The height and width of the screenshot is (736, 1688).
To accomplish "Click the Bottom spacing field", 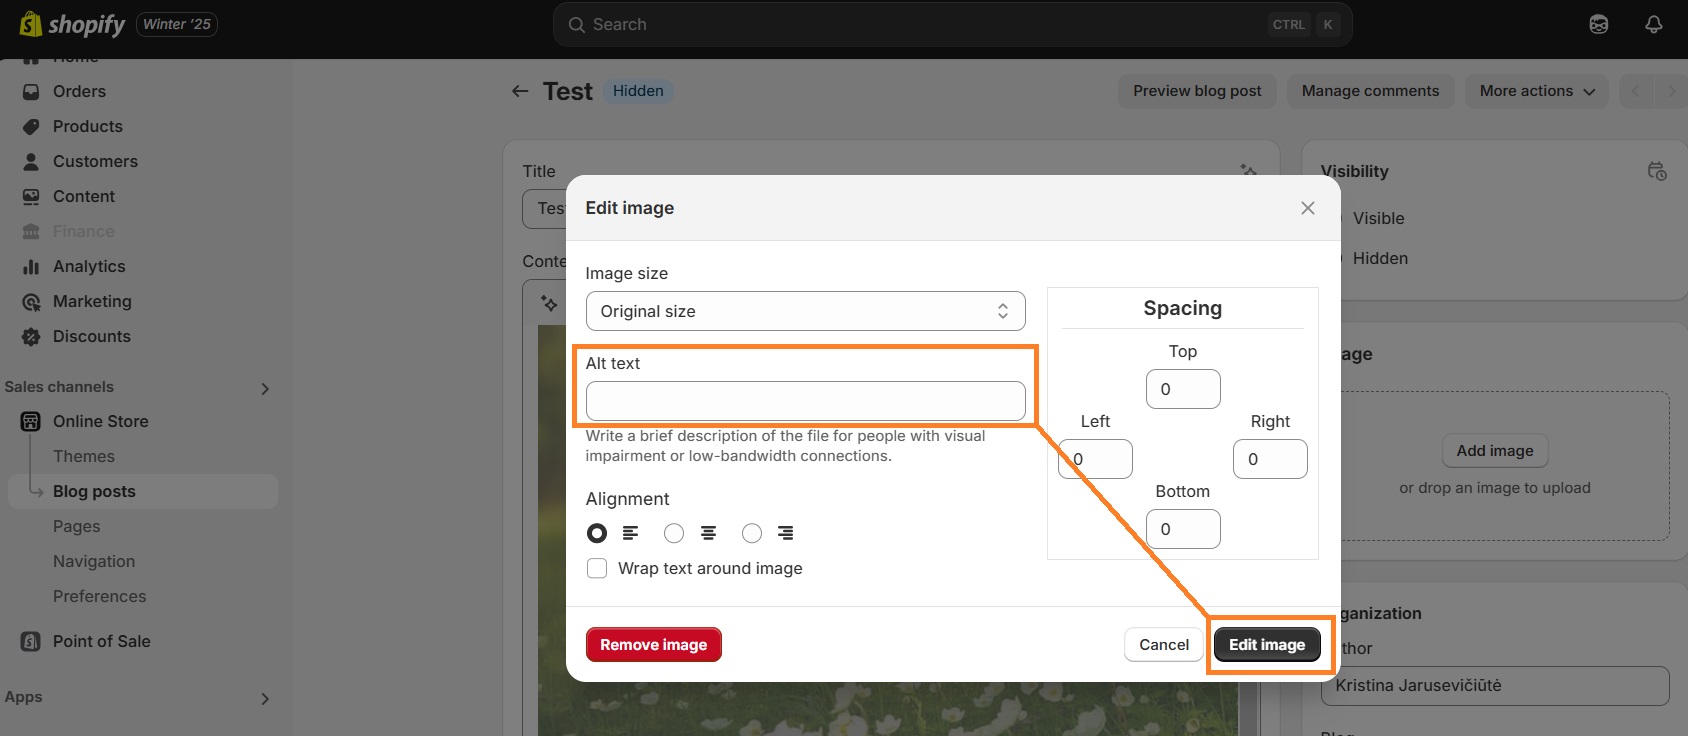I will pos(1183,529).
